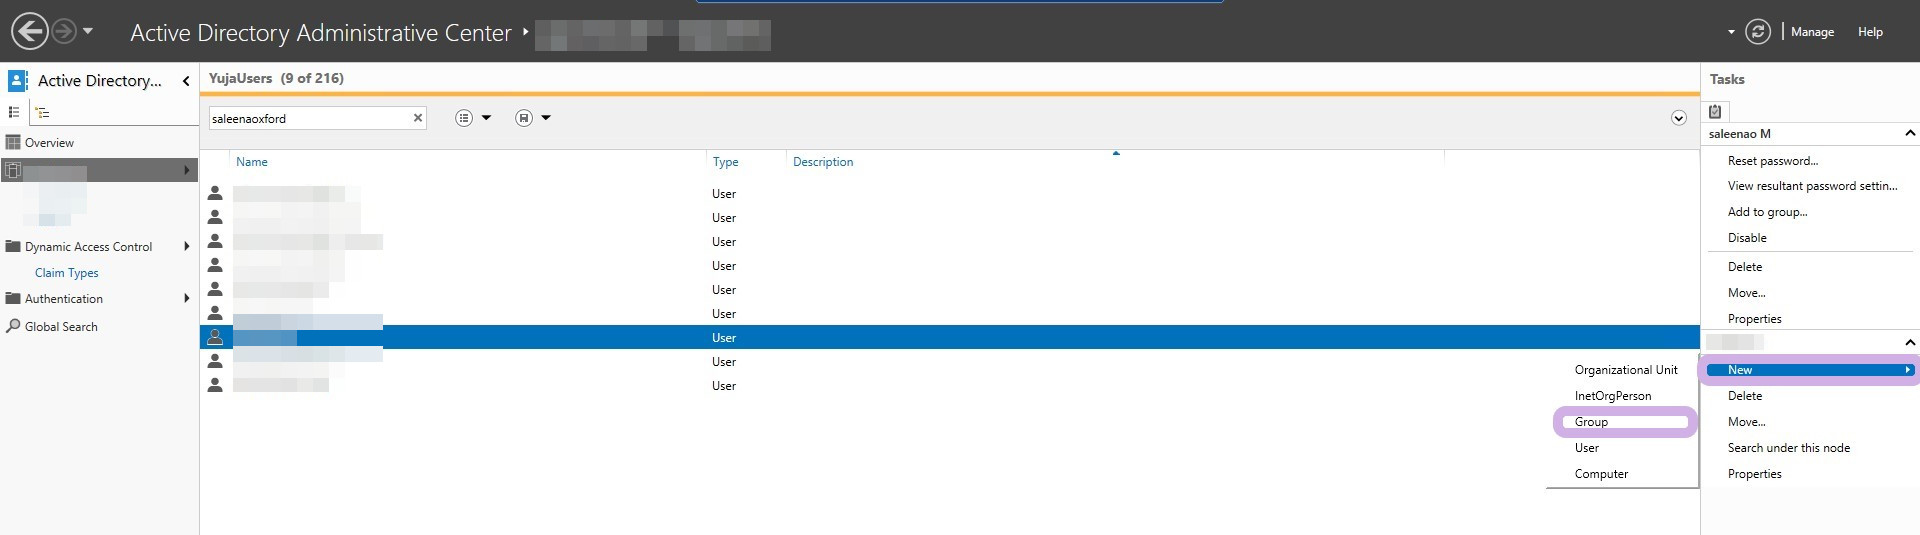Expand Dynamic Access Control node
Screen dimensions: 1920x535
click(187, 246)
